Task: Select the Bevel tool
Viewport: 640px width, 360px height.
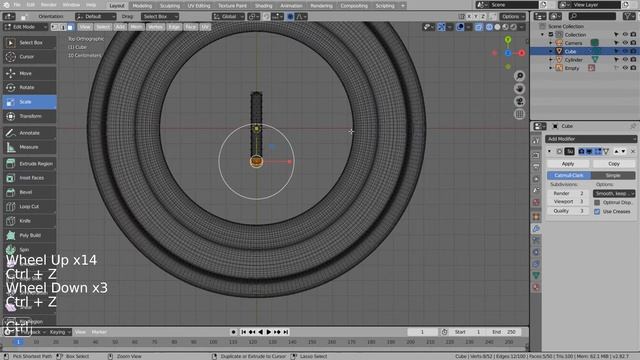Action: (x=29, y=192)
